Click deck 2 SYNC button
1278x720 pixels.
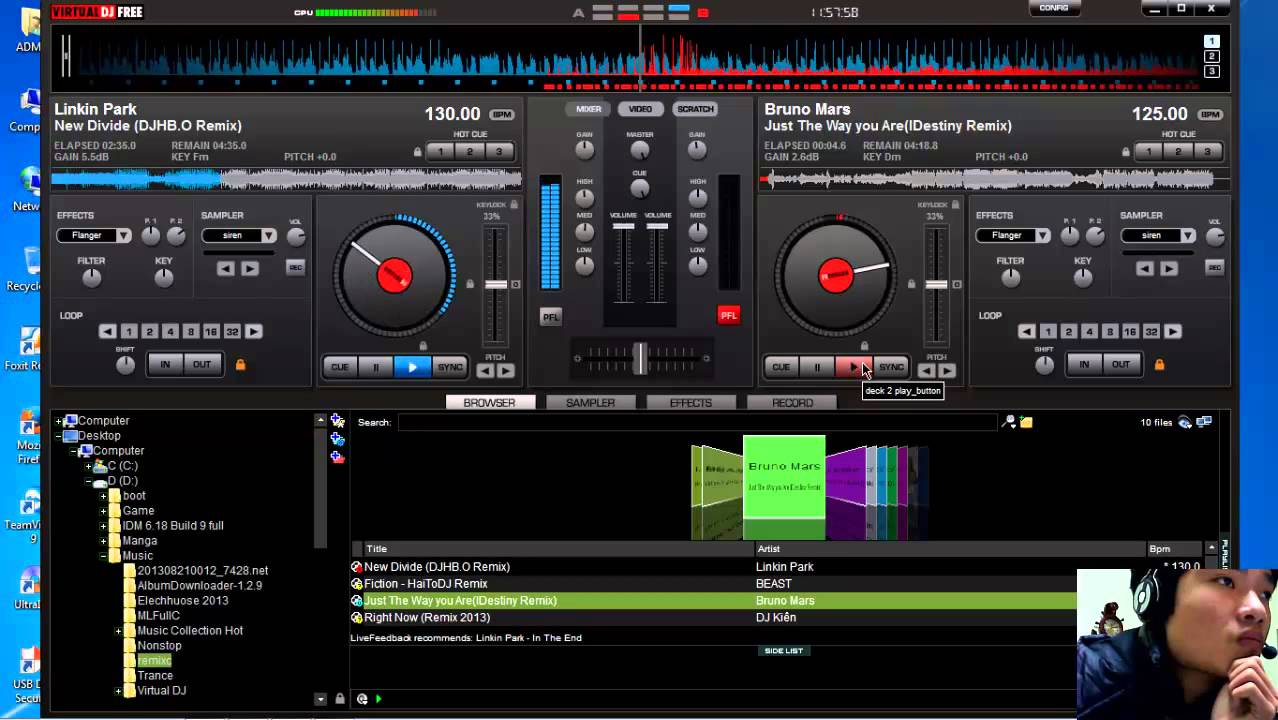pyautogui.click(x=891, y=367)
